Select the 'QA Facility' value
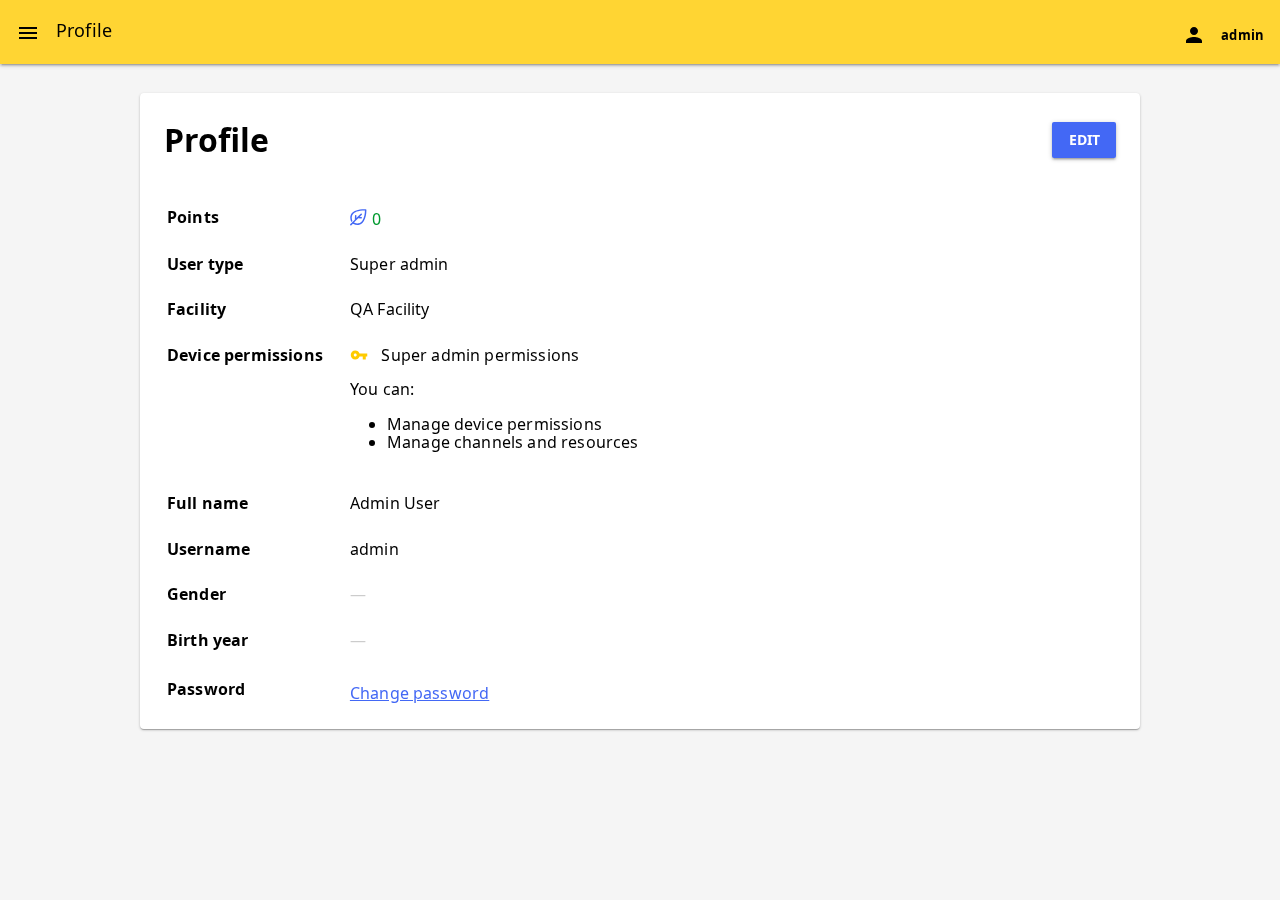 click(x=390, y=309)
